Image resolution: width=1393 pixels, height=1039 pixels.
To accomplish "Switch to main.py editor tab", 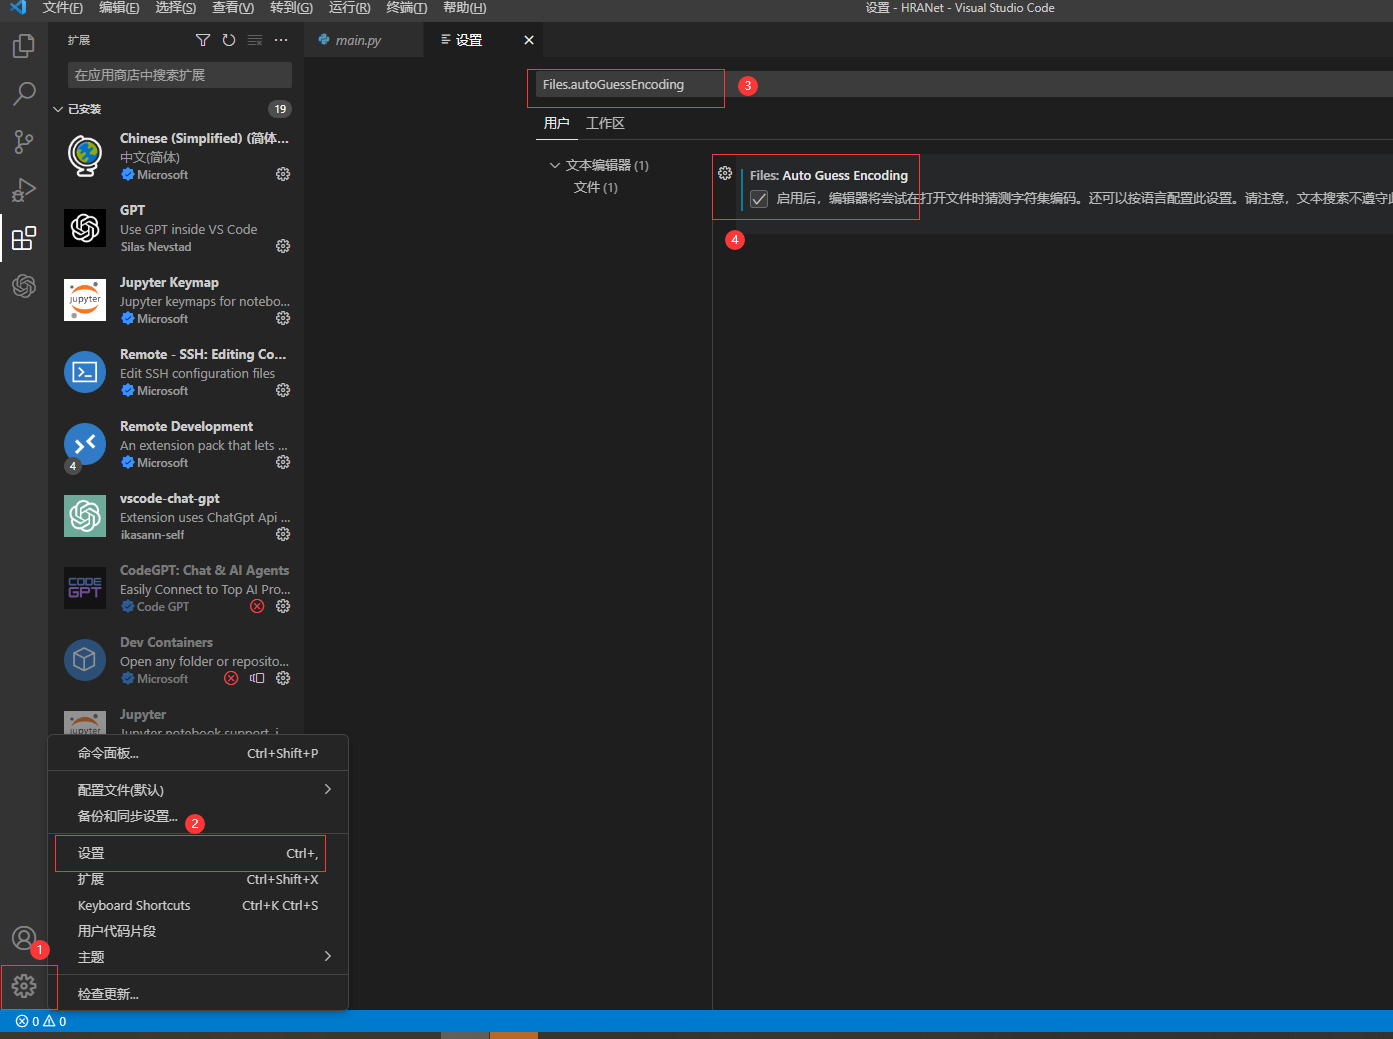I will click(x=364, y=40).
